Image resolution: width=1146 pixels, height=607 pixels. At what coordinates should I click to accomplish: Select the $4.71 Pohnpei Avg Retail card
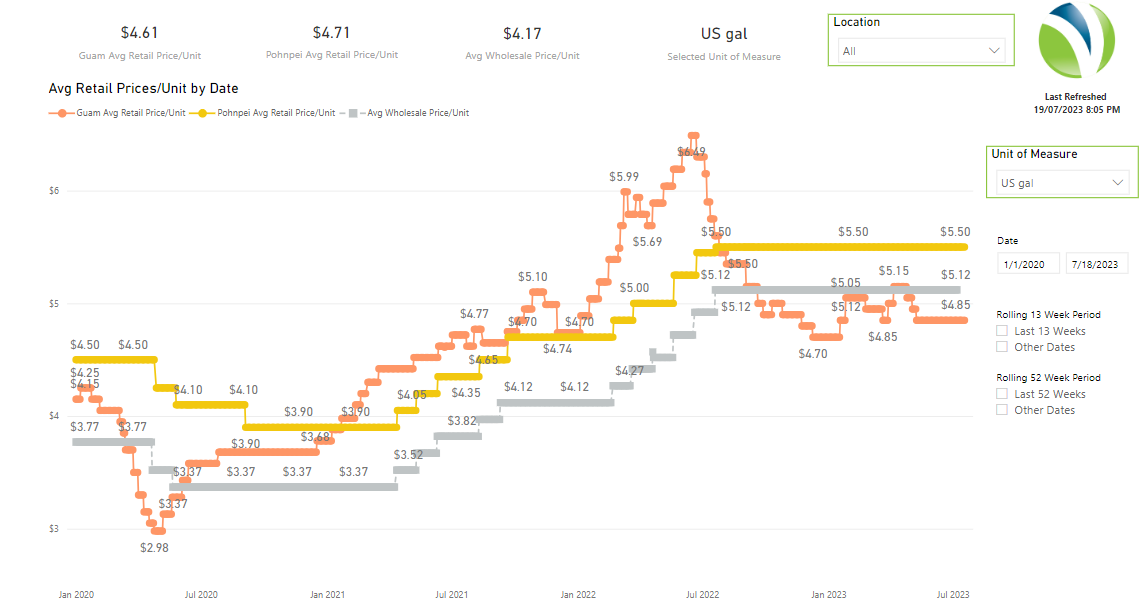[x=331, y=42]
